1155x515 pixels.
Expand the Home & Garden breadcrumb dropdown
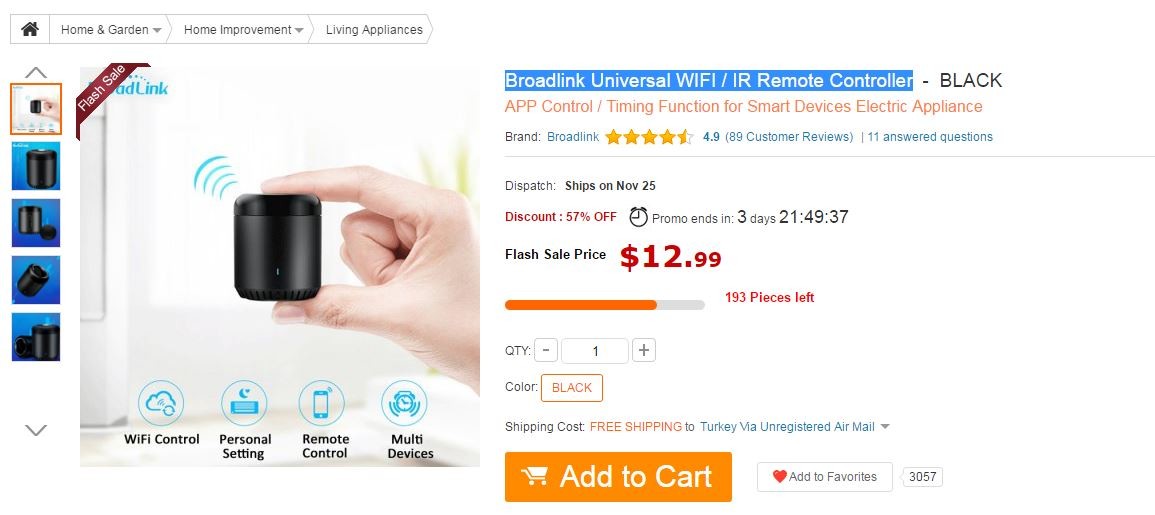click(158, 31)
